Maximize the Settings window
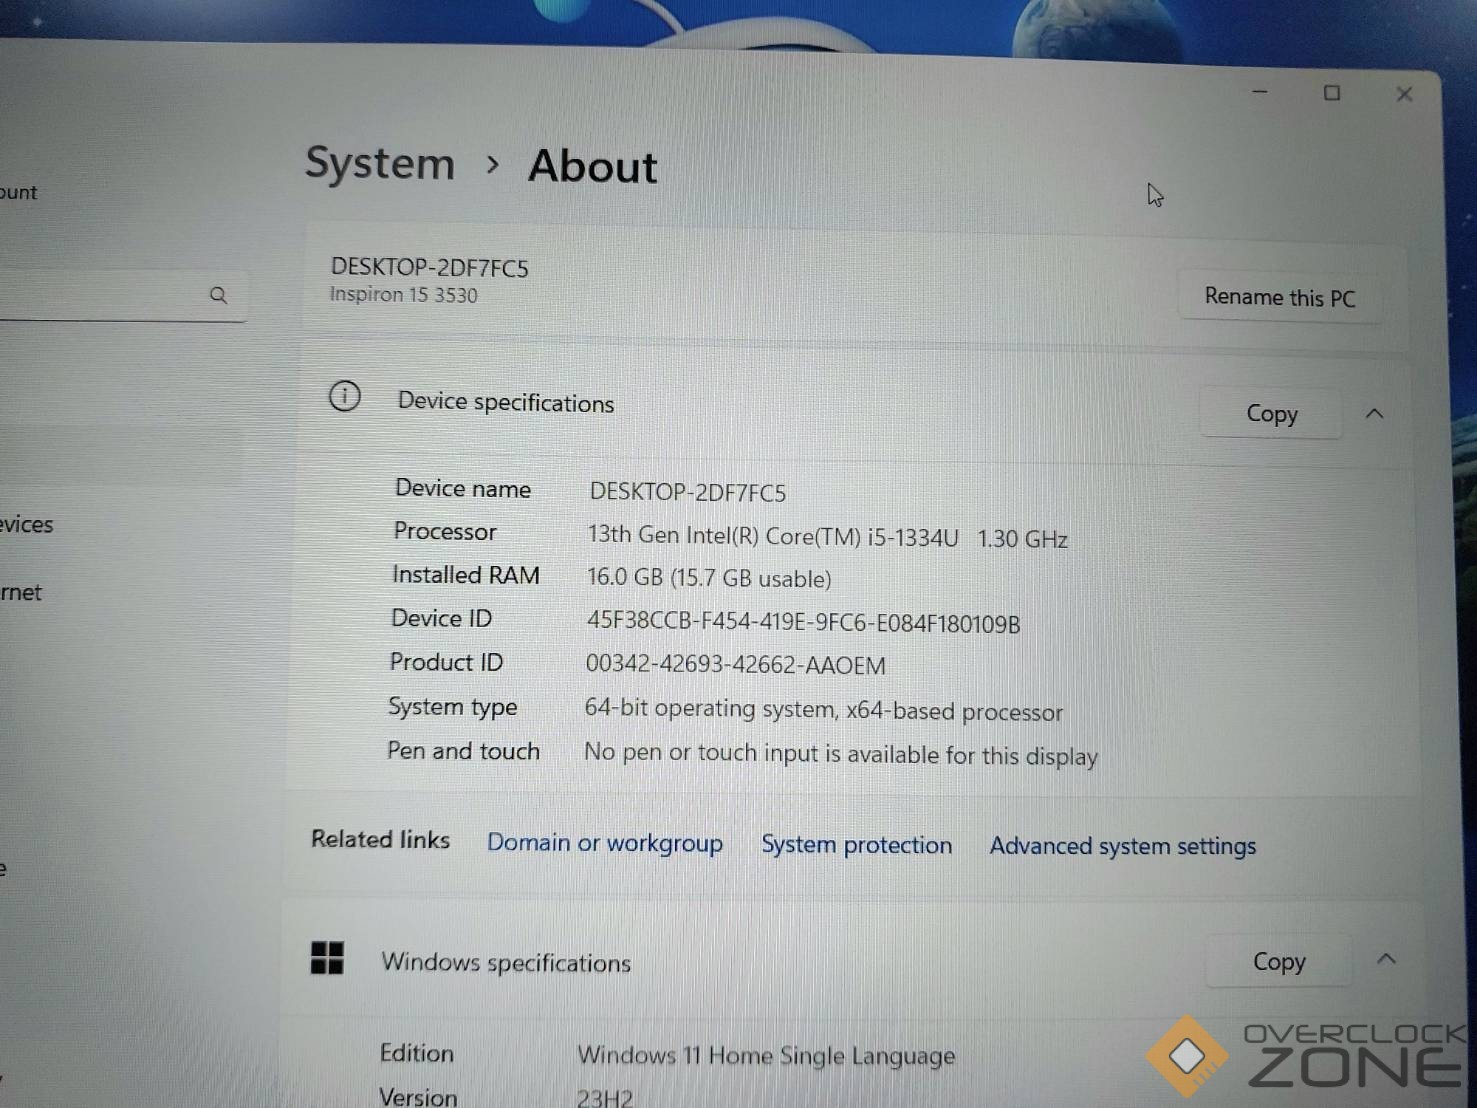 (x=1332, y=93)
